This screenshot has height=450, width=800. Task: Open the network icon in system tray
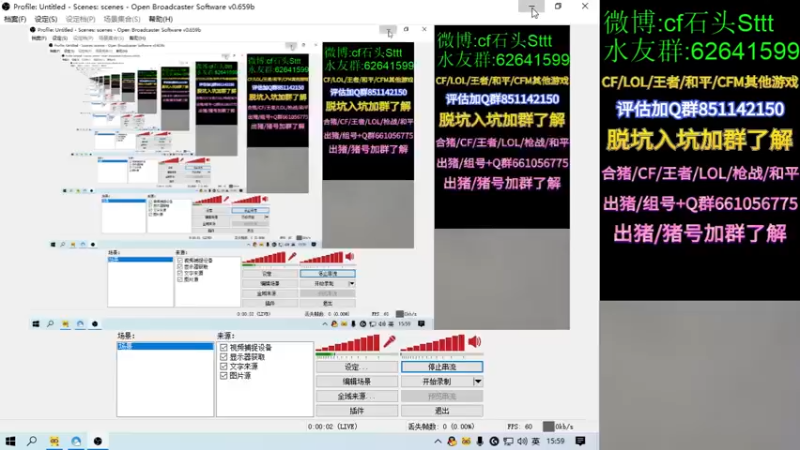pyautogui.click(x=508, y=441)
